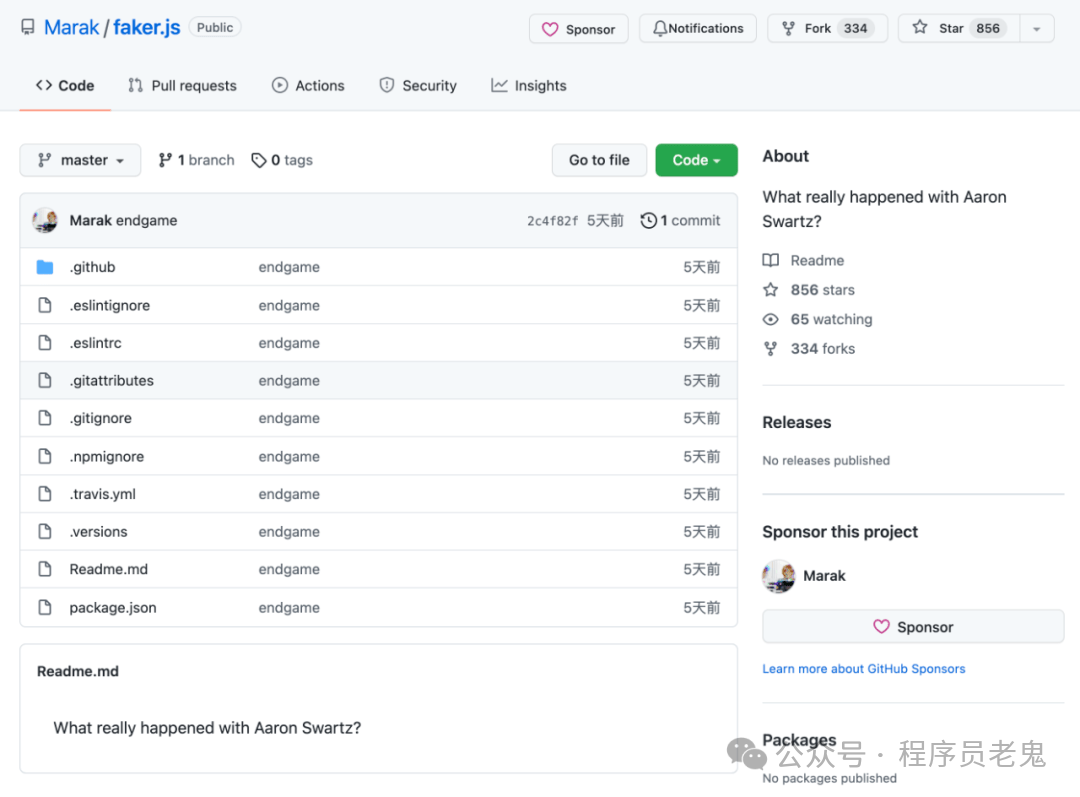Screen dimensions: 1080x797
Task: Expand the star list dropdown arrow
Action: pyautogui.click(x=1037, y=29)
